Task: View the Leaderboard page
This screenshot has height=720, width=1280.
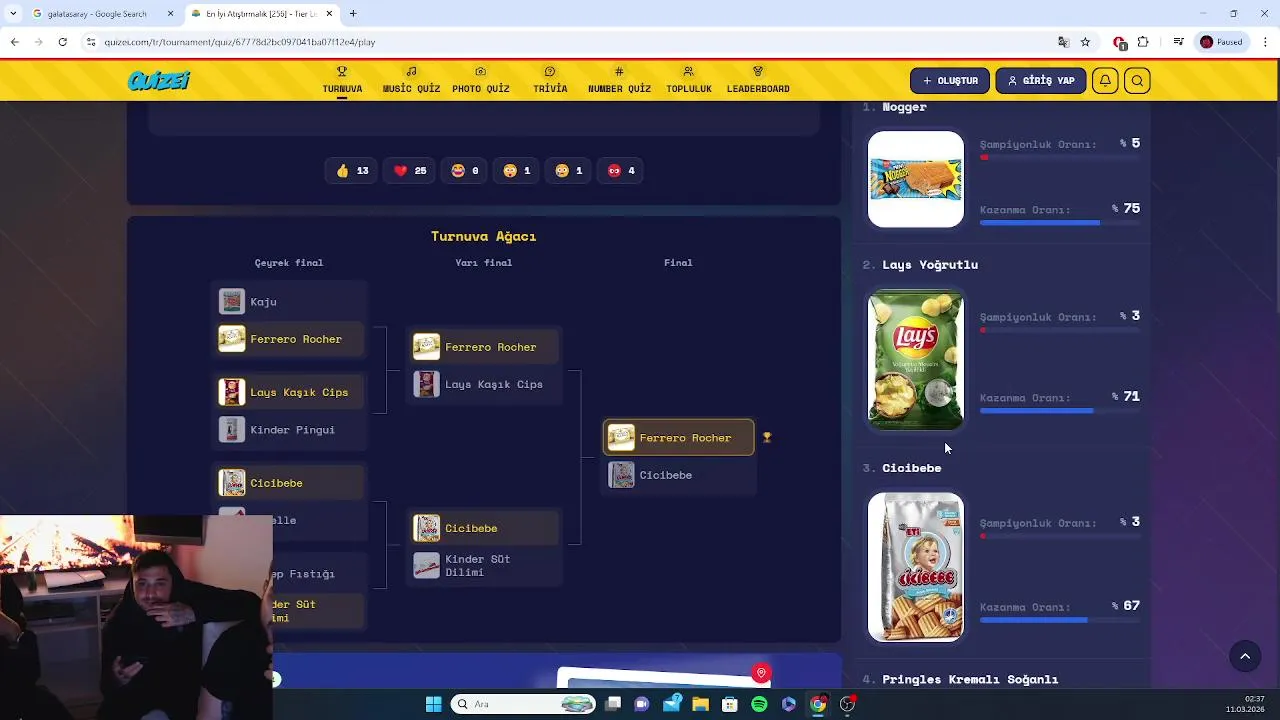Action: tap(758, 80)
